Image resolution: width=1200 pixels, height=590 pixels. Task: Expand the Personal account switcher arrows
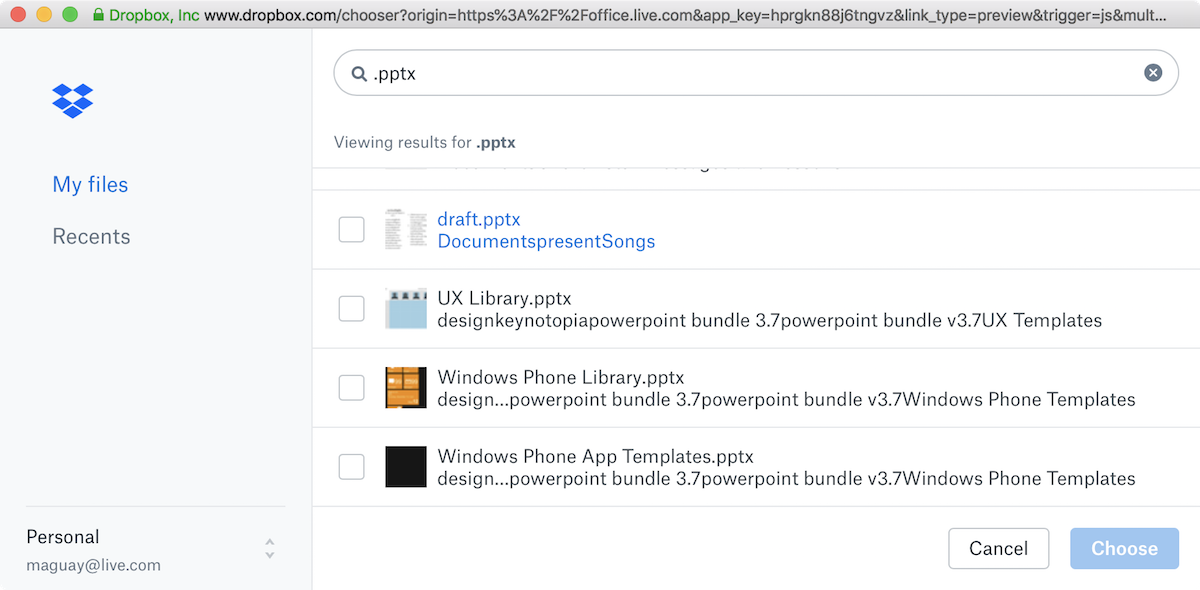pos(270,548)
